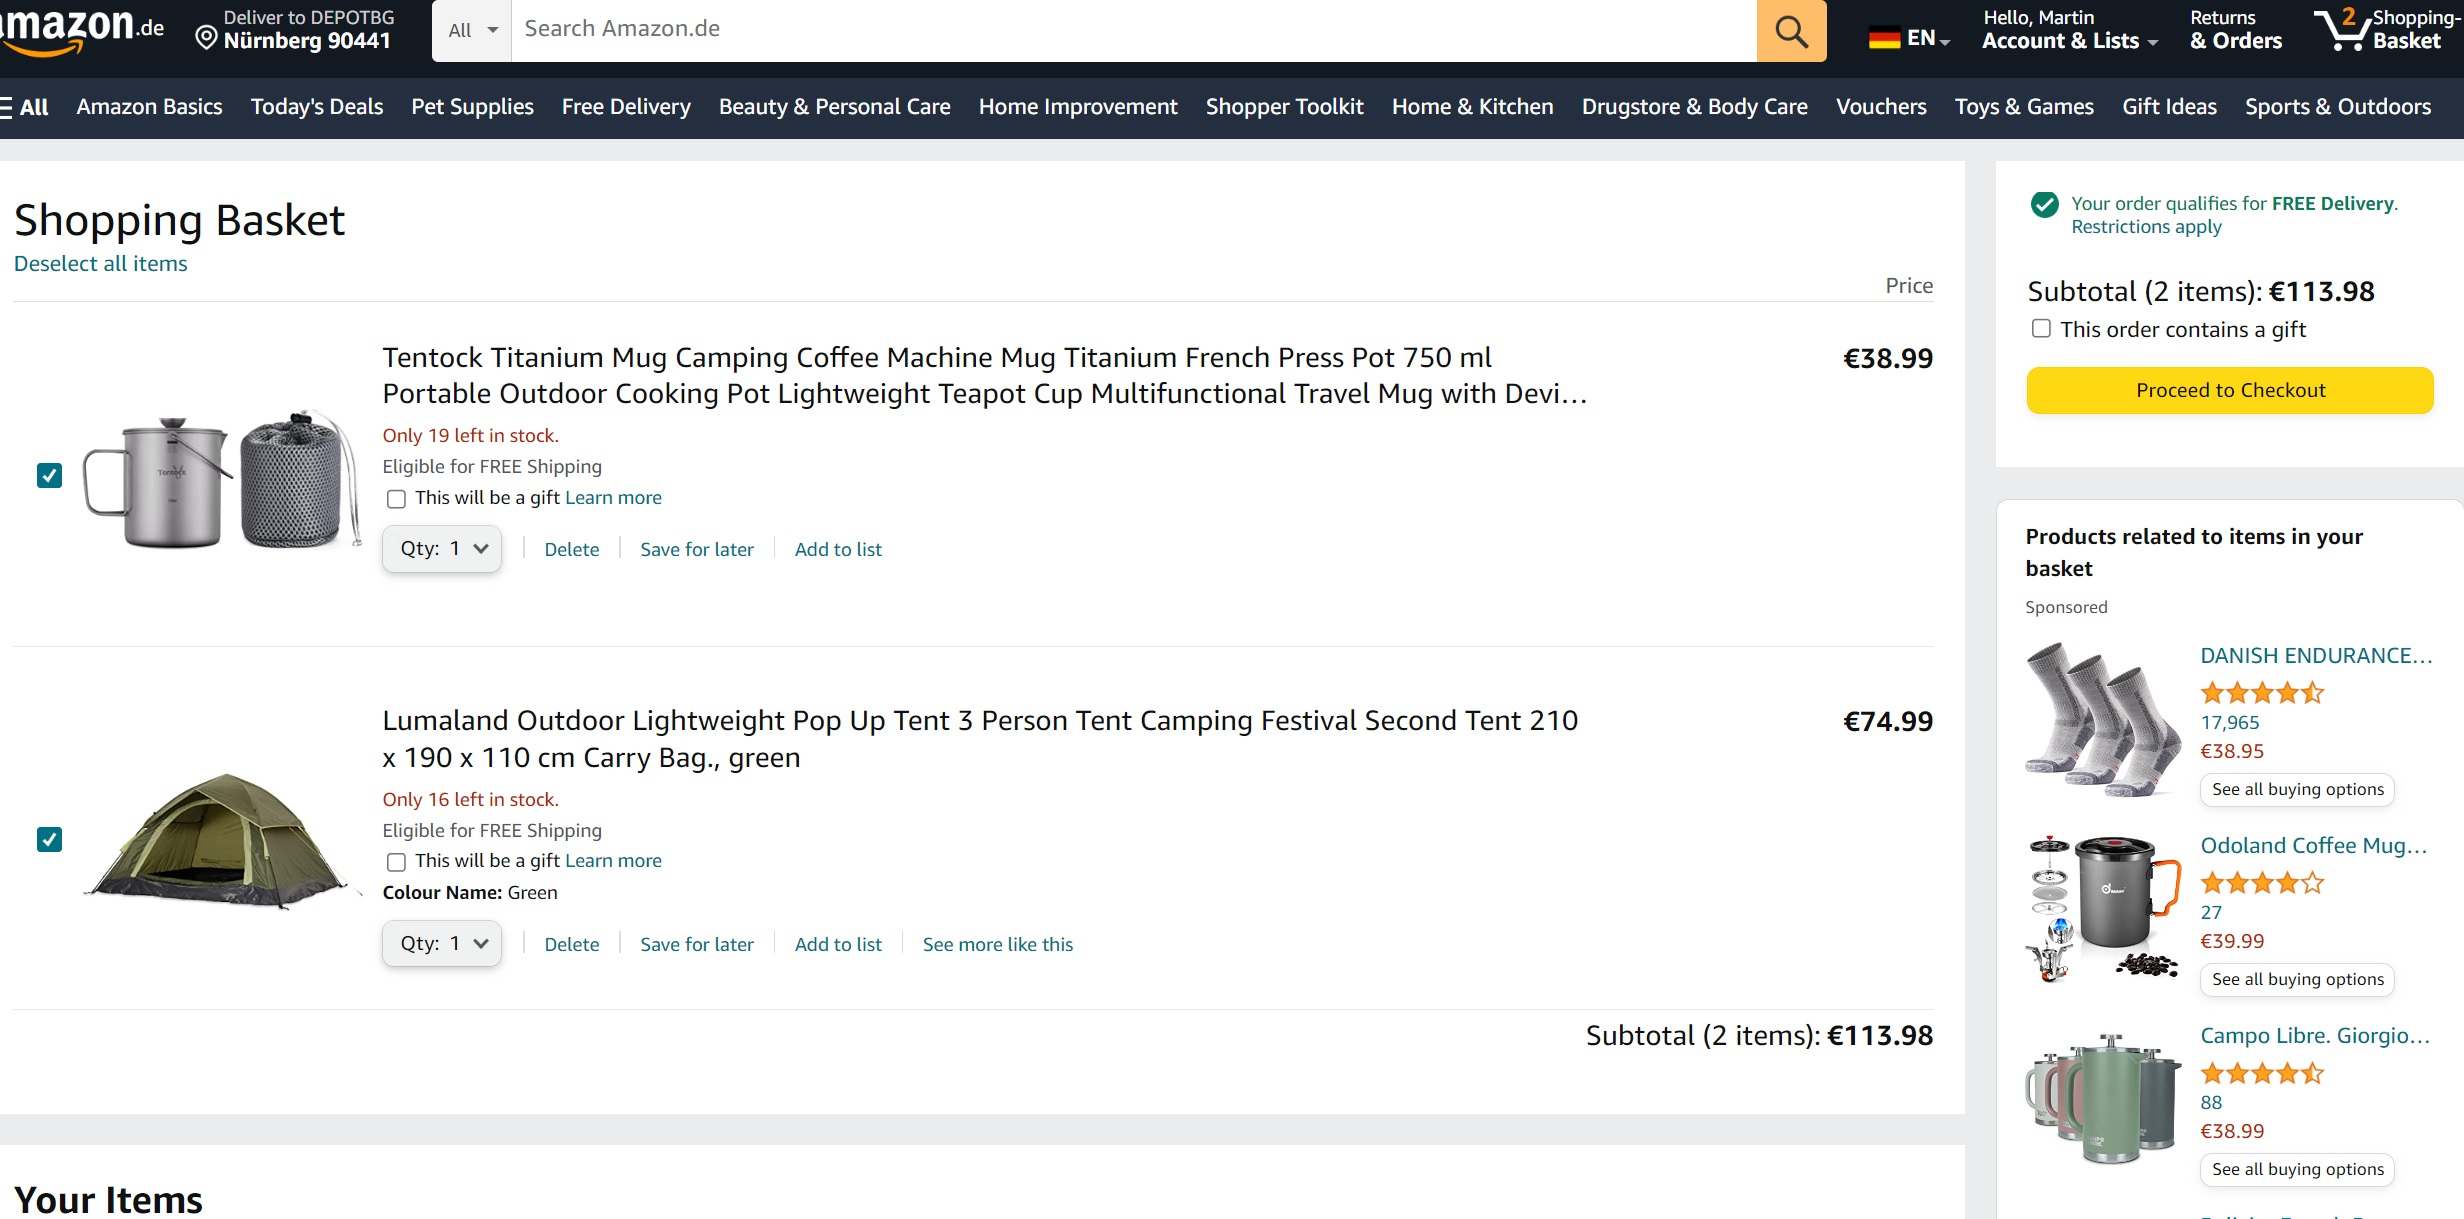Image resolution: width=2464 pixels, height=1219 pixels.
Task: Open Home Improvement category
Action: 1078,107
